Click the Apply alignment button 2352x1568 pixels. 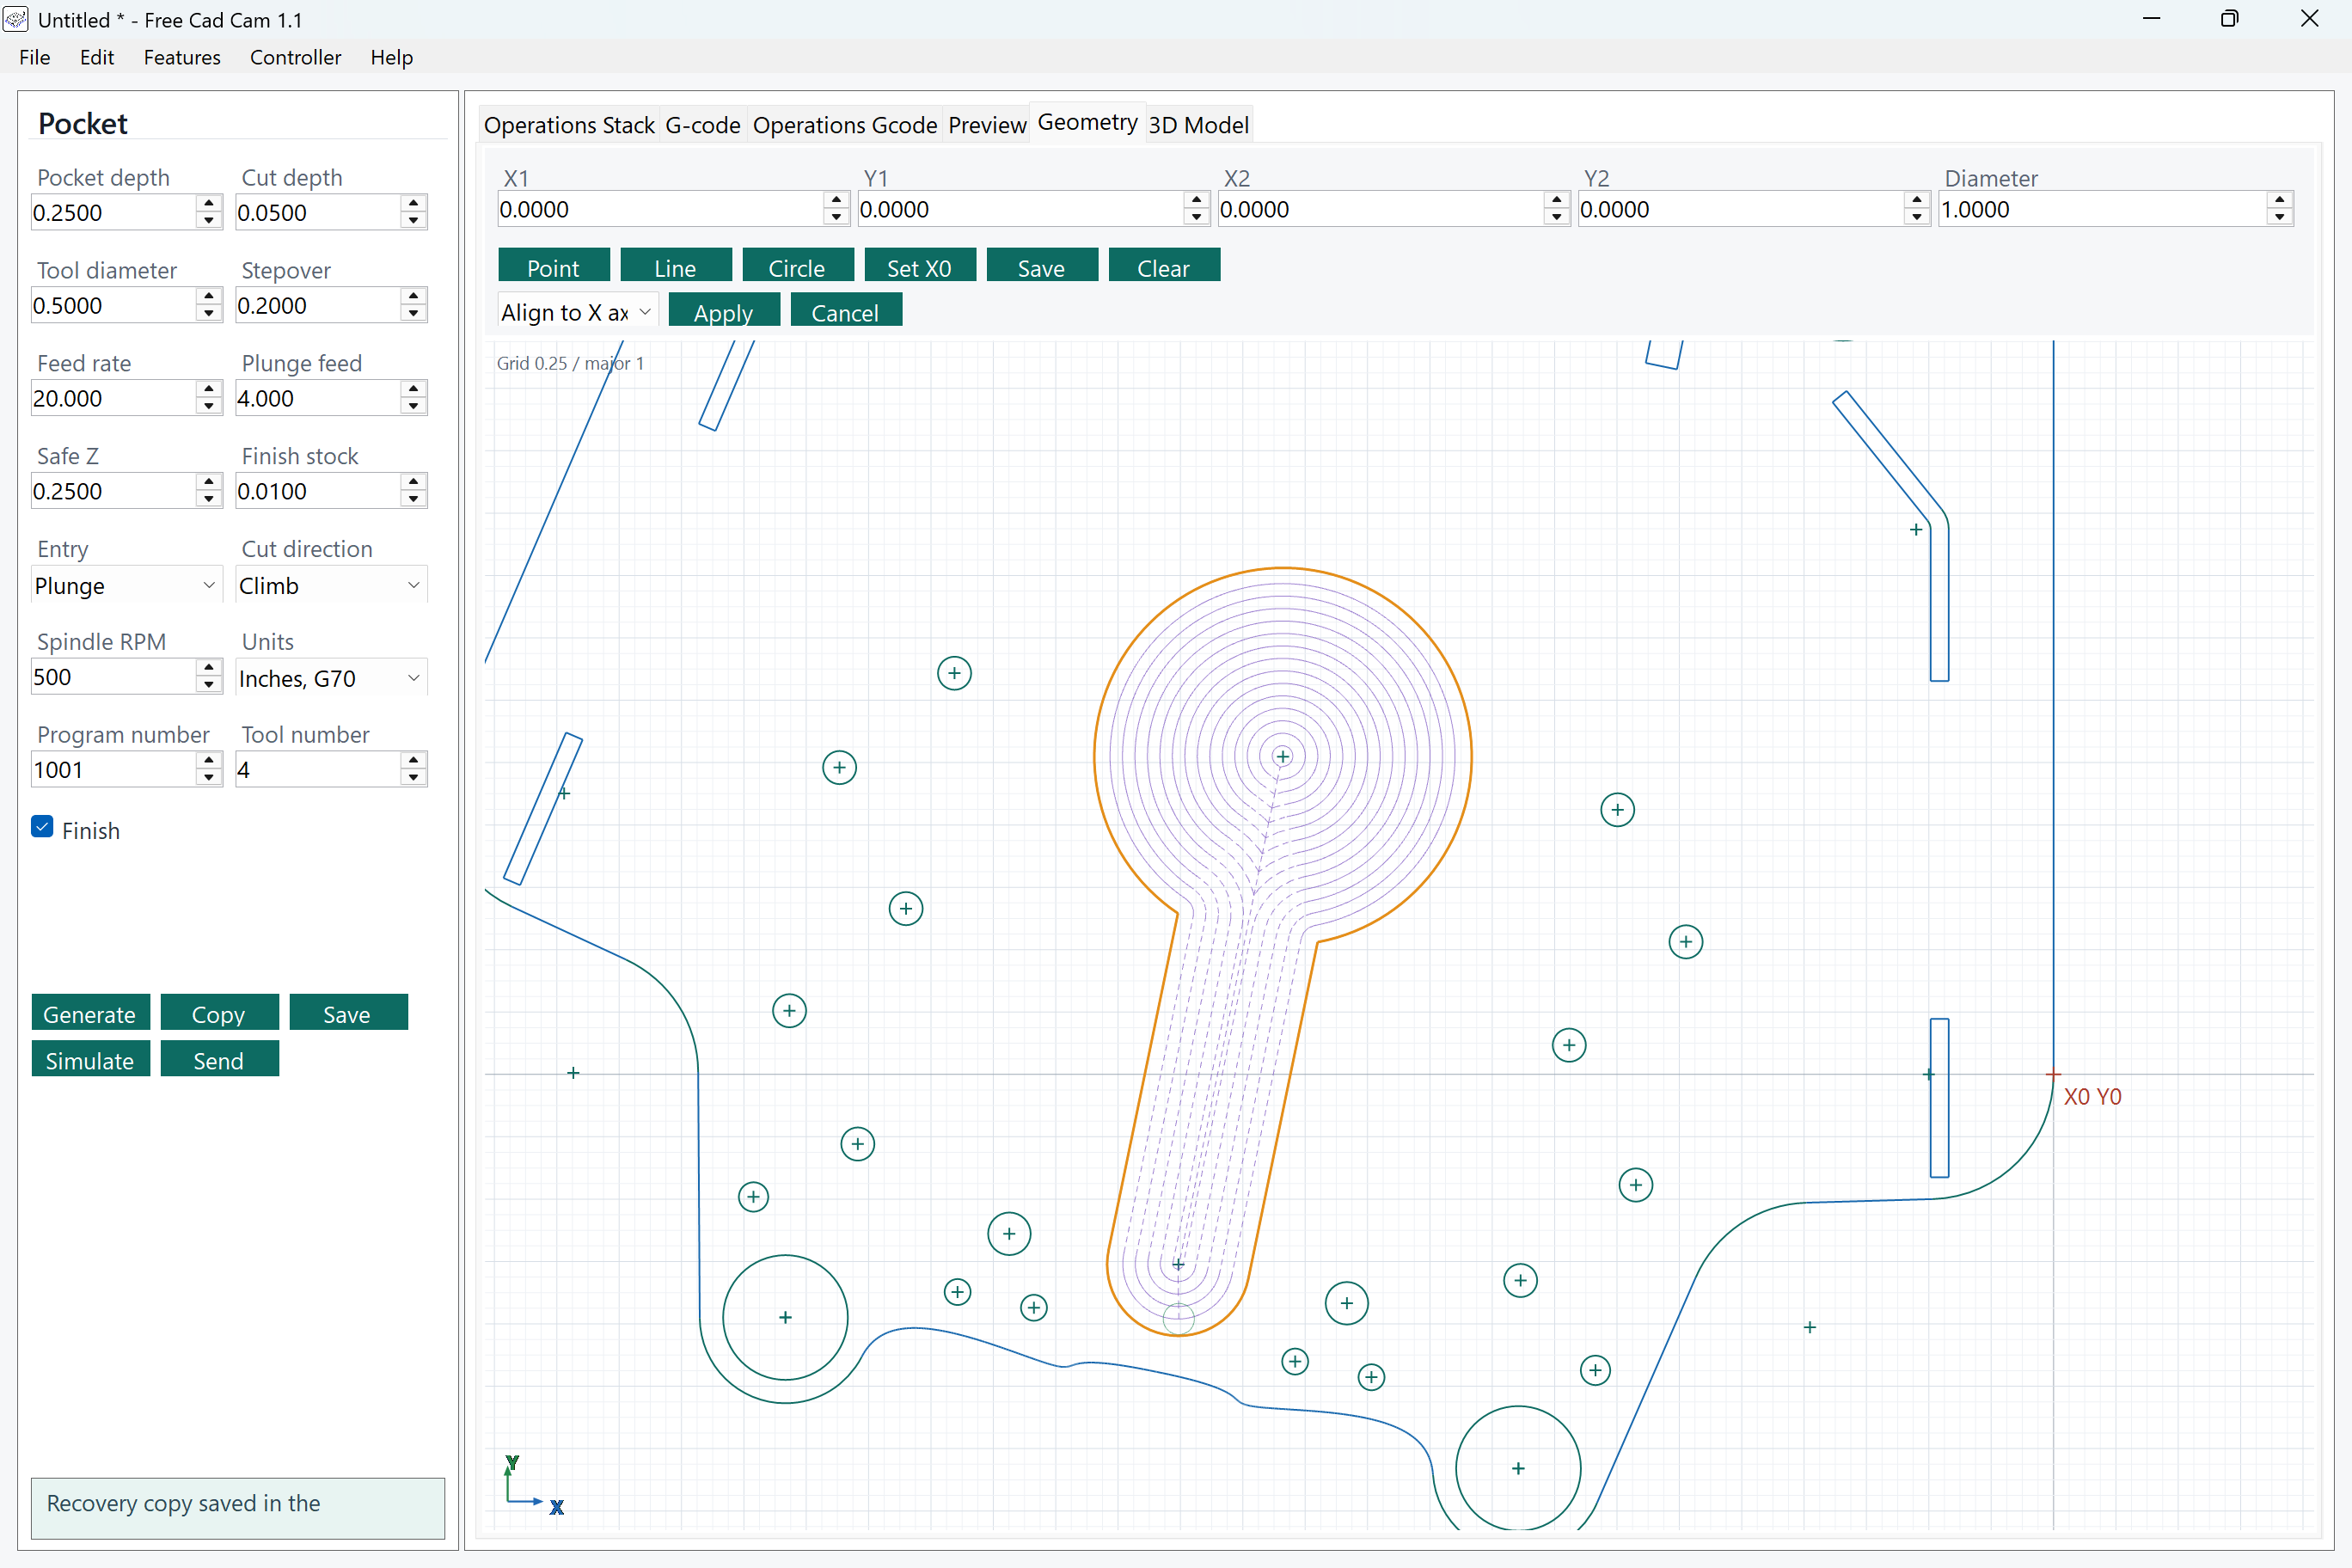(724, 311)
